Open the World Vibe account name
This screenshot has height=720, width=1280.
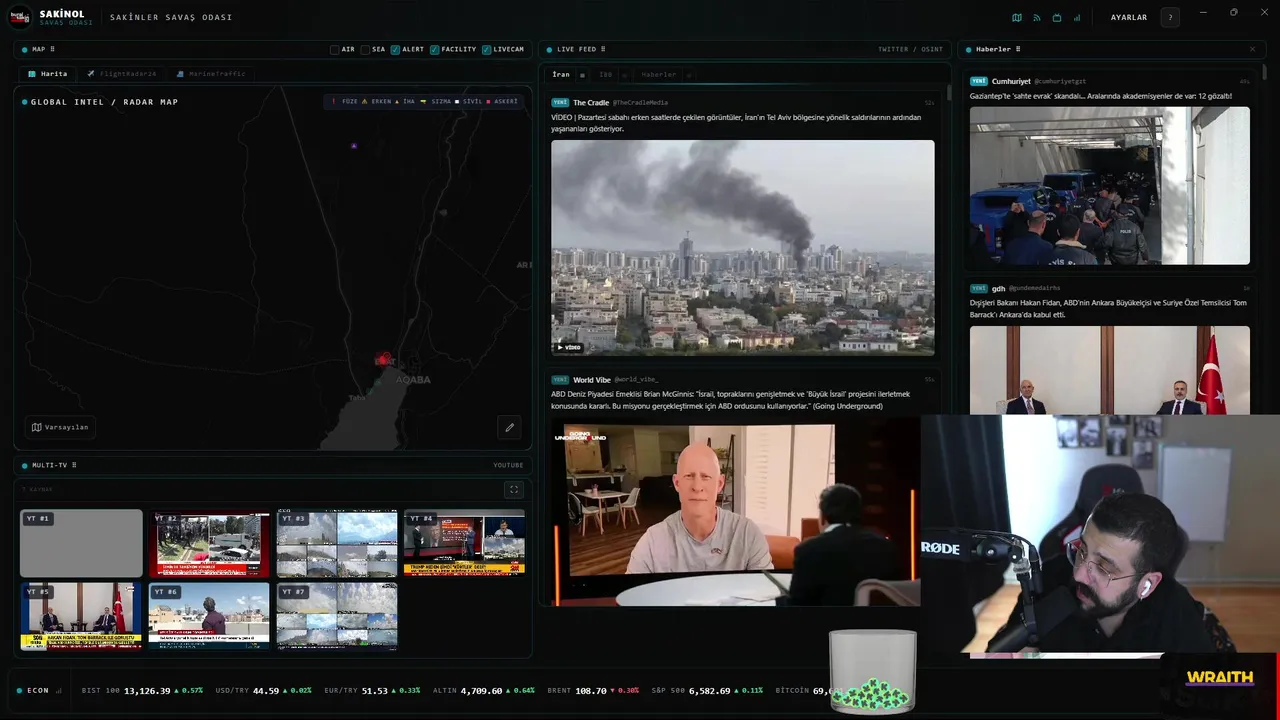coord(592,380)
